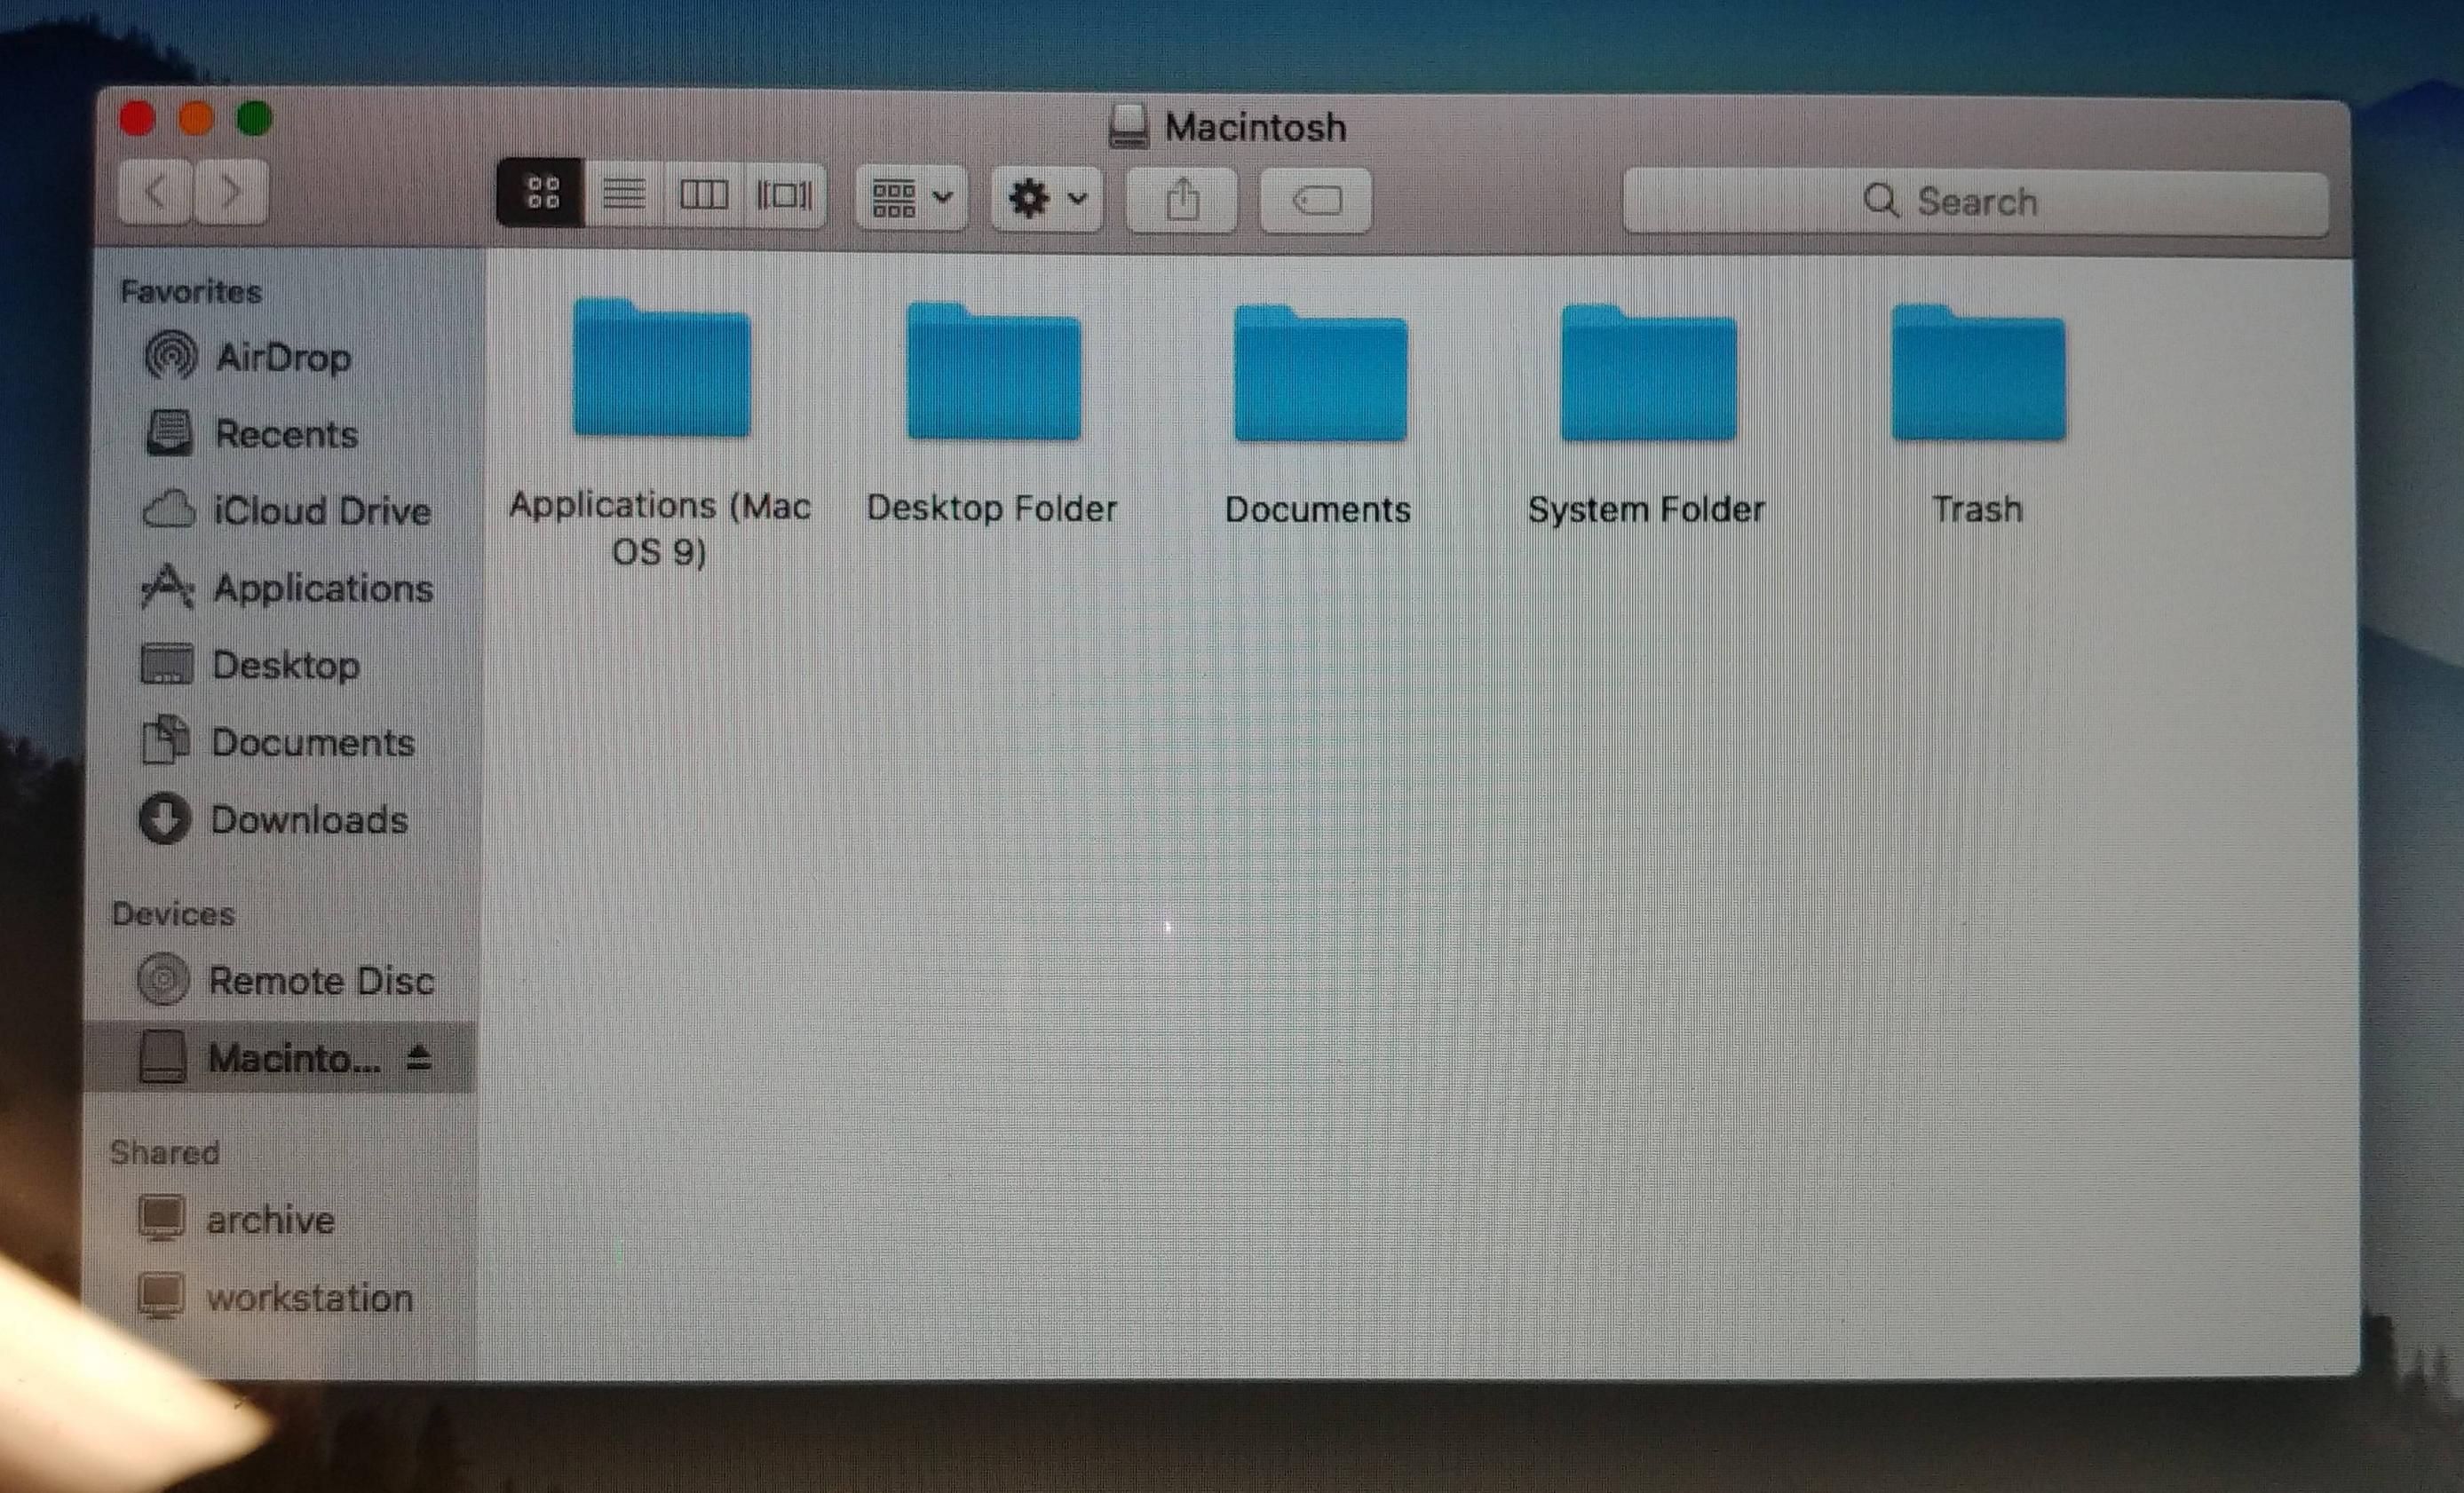
Task: Open AirDrop from sidebar label
Action: [x=284, y=357]
